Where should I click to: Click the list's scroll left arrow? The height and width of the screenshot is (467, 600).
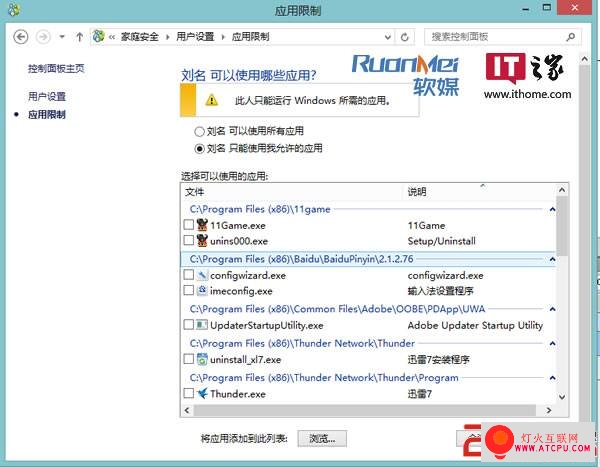click(187, 410)
